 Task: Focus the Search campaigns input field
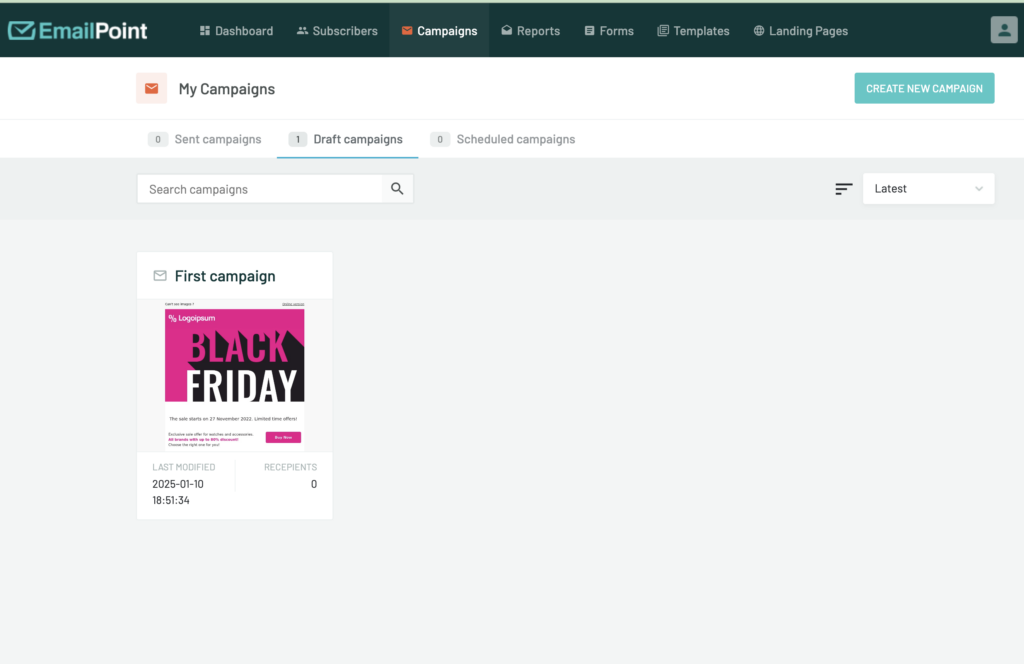260,189
